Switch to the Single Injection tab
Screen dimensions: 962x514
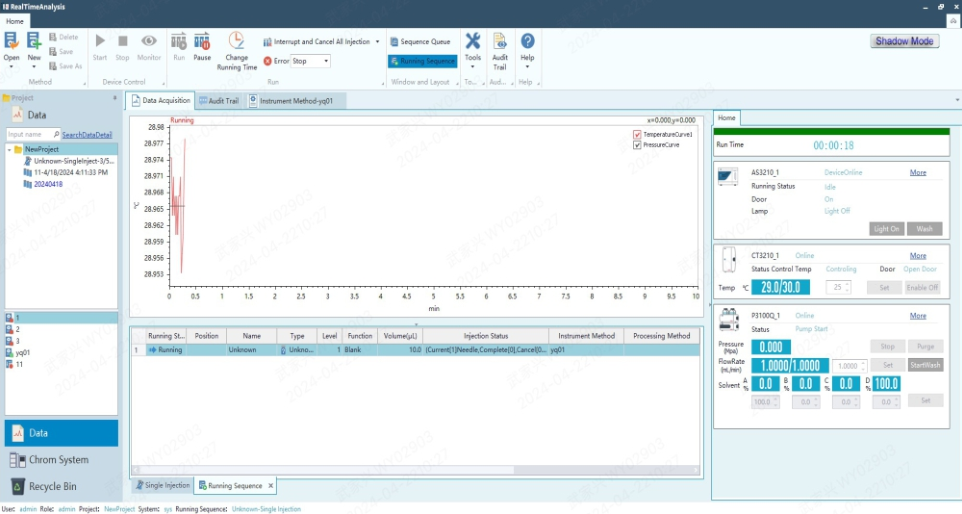pyautogui.click(x=162, y=486)
